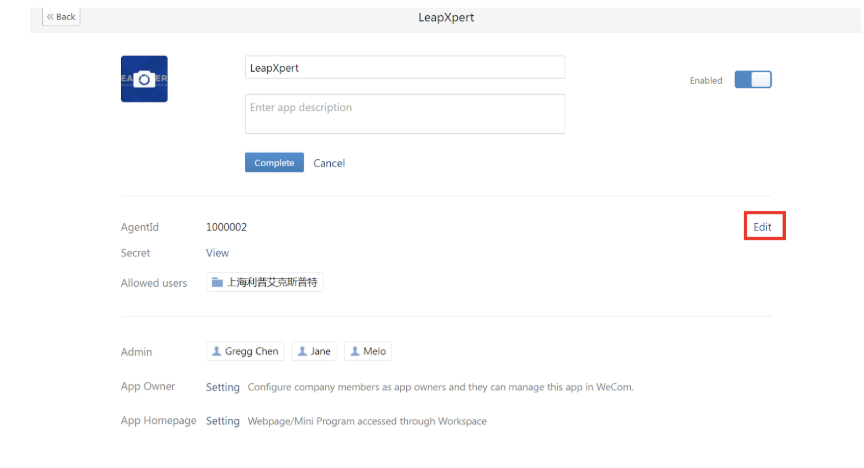Click the person icon beside Gregg Chen

217,351
